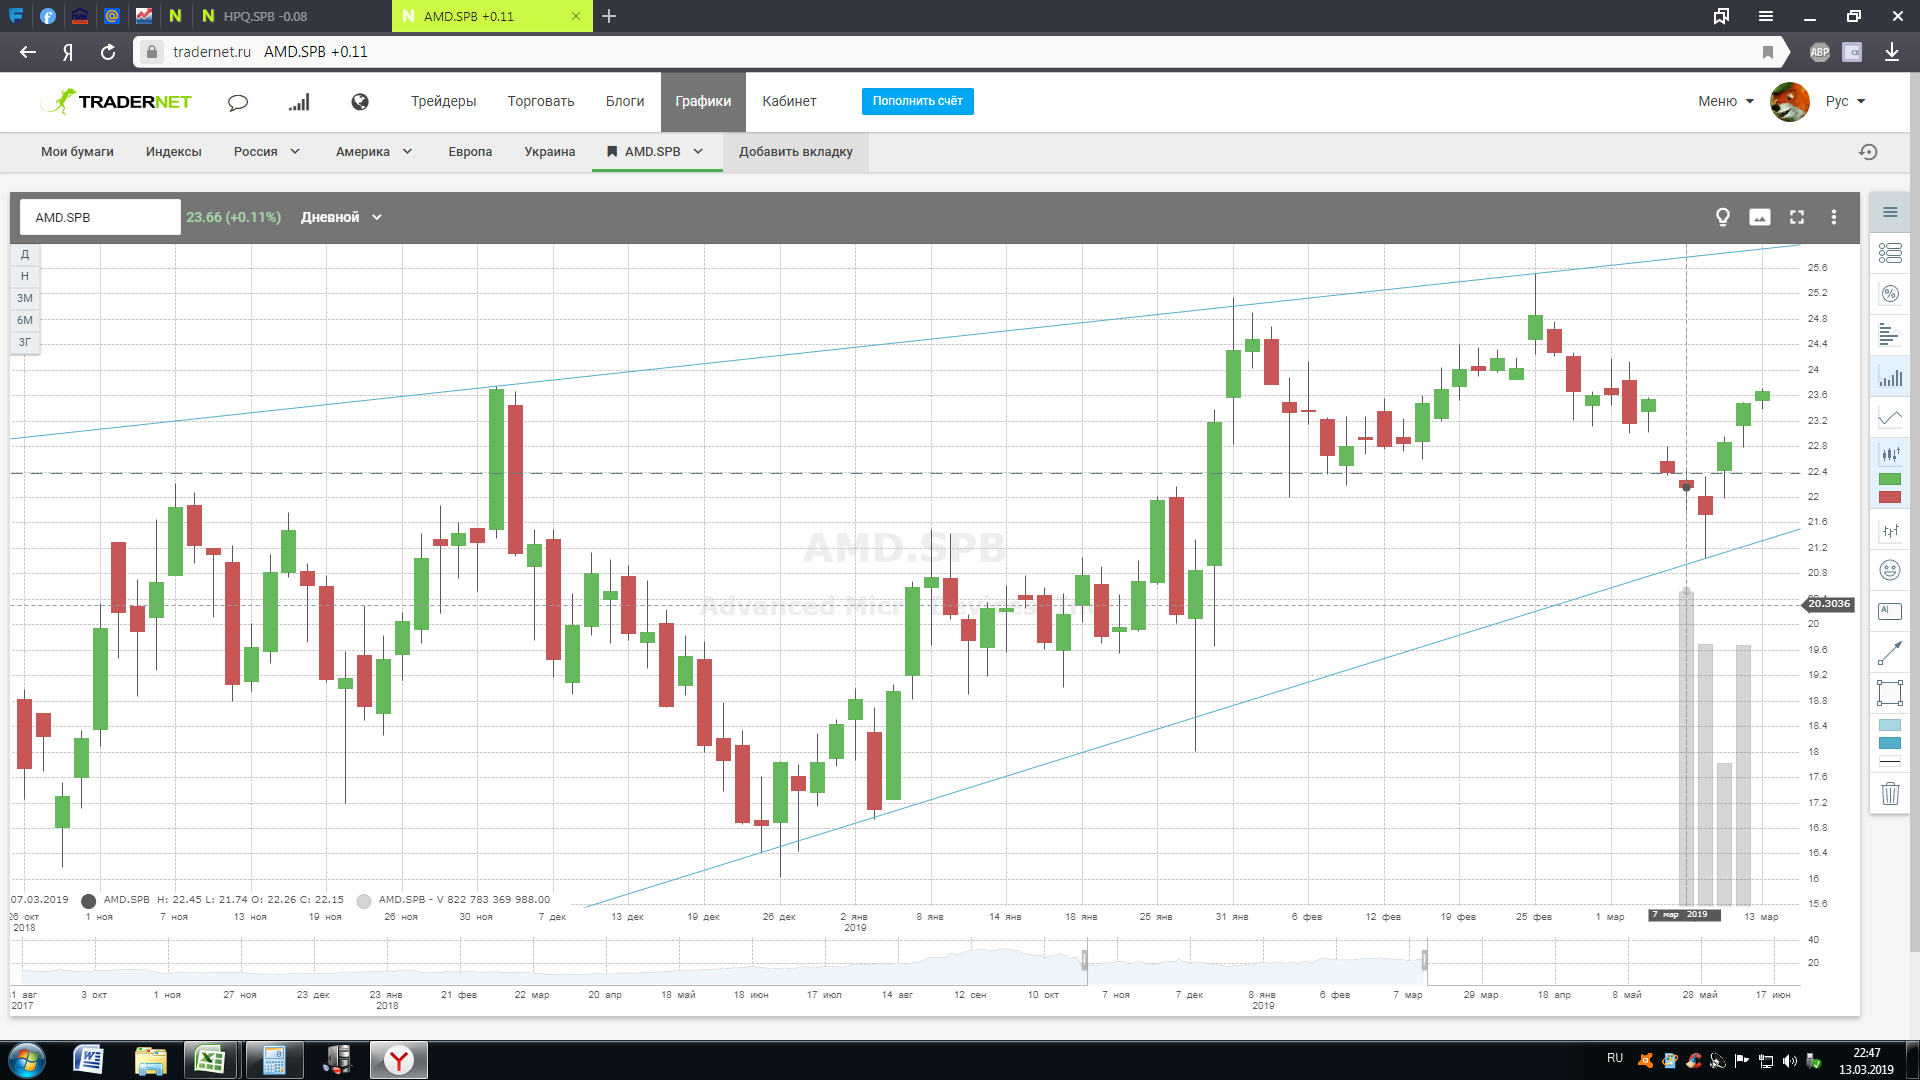Click the Пополнить счёт button
The image size is (1920, 1080).
(x=918, y=101)
